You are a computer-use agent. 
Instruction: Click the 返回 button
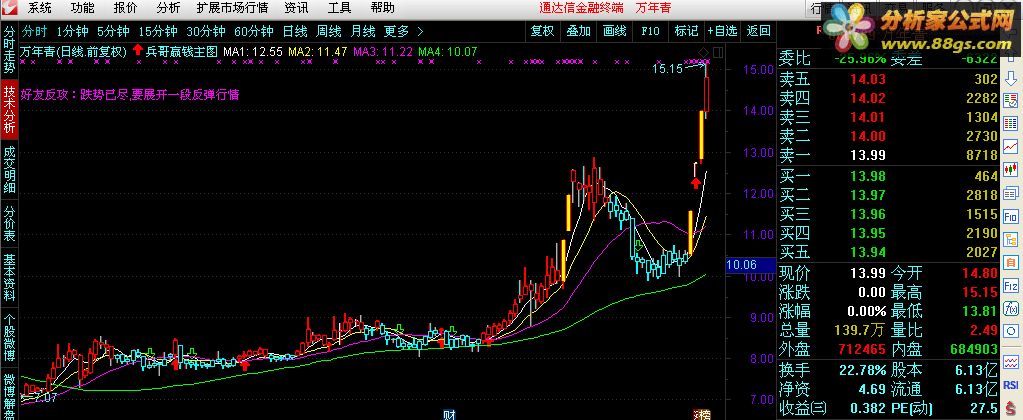pos(759,31)
